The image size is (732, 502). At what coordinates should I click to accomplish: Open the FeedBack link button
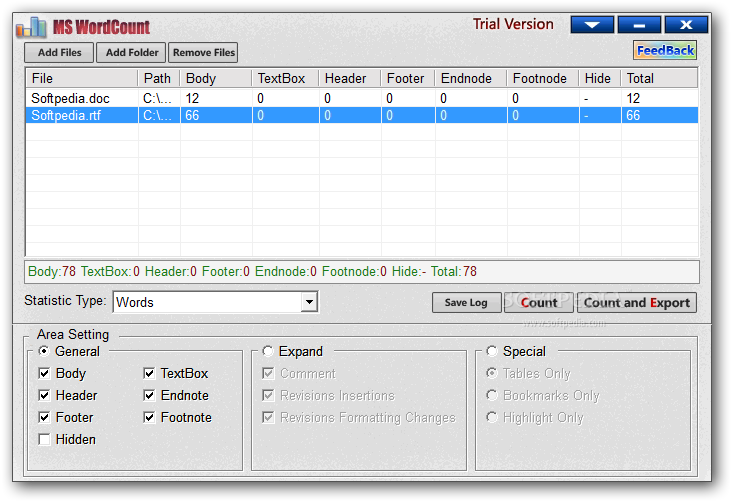[x=665, y=50]
